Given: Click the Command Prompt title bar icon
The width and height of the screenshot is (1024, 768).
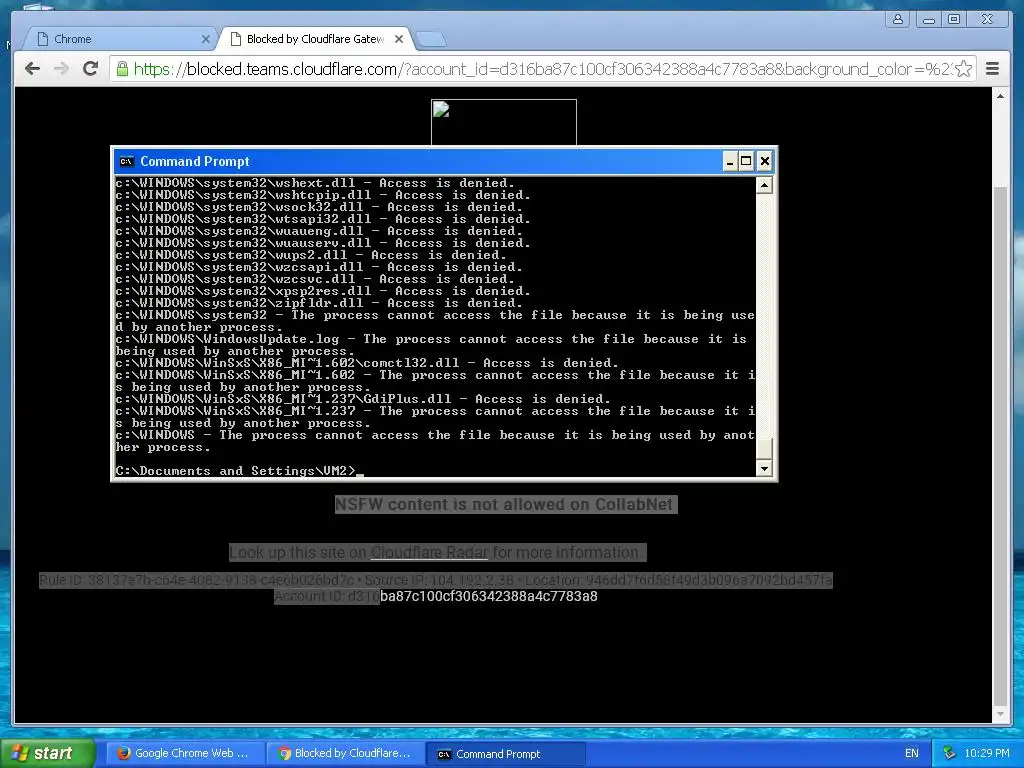Looking at the screenshot, I should tap(127, 161).
